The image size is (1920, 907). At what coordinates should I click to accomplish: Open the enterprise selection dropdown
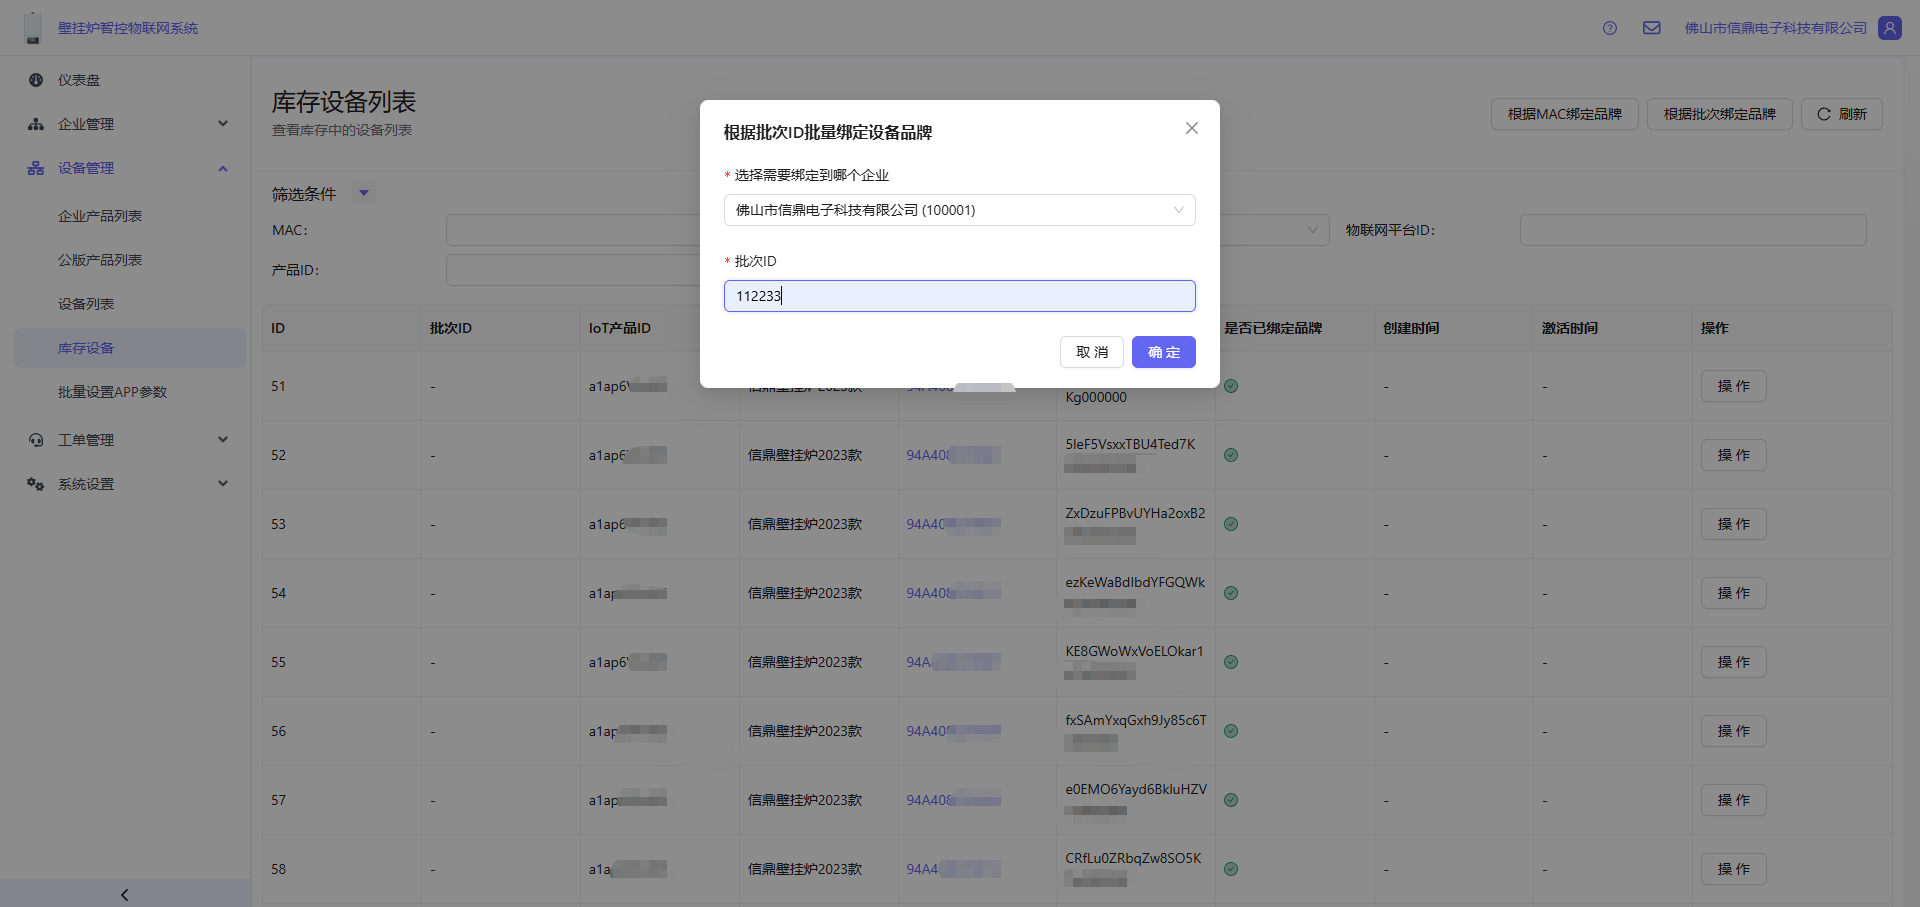959,210
